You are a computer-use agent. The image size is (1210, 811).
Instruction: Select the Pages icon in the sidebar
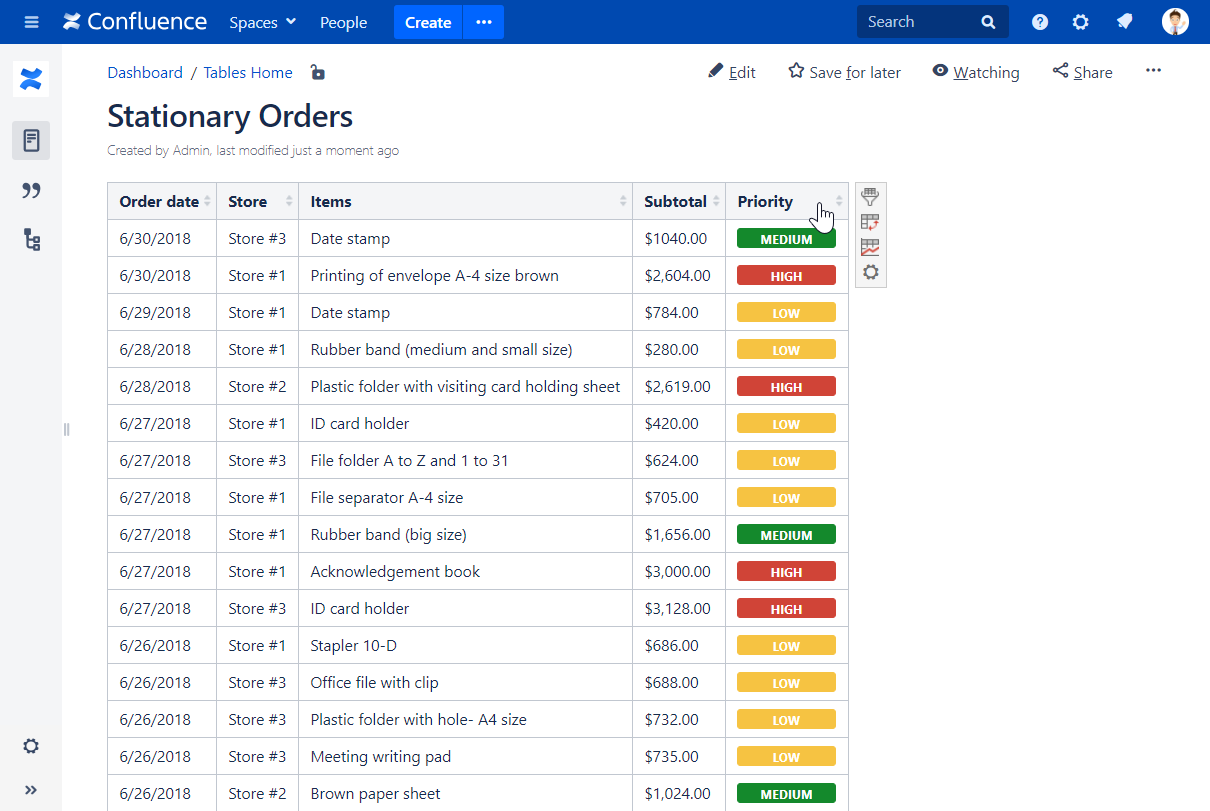click(x=31, y=140)
